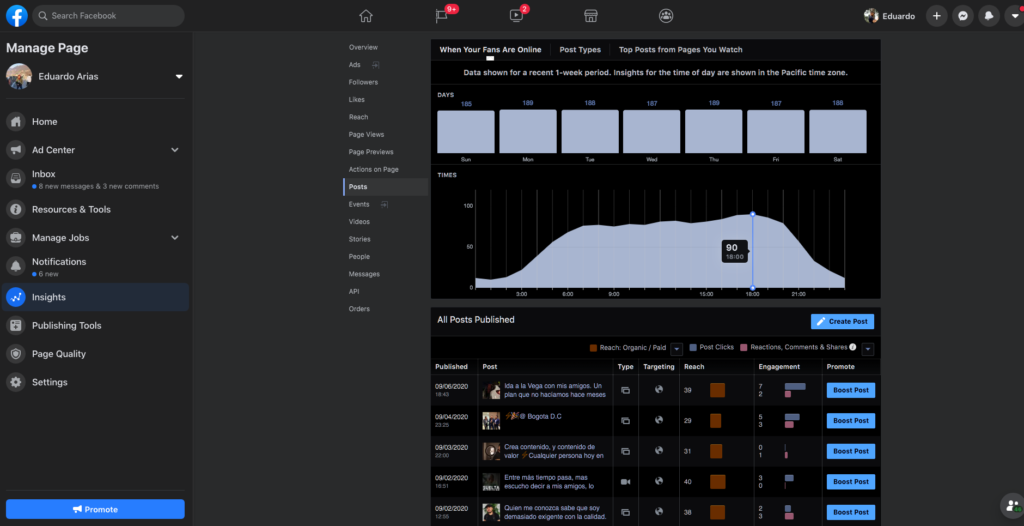1024x526 pixels.
Task: Select Followers in Insights list
Action: [x=363, y=82]
